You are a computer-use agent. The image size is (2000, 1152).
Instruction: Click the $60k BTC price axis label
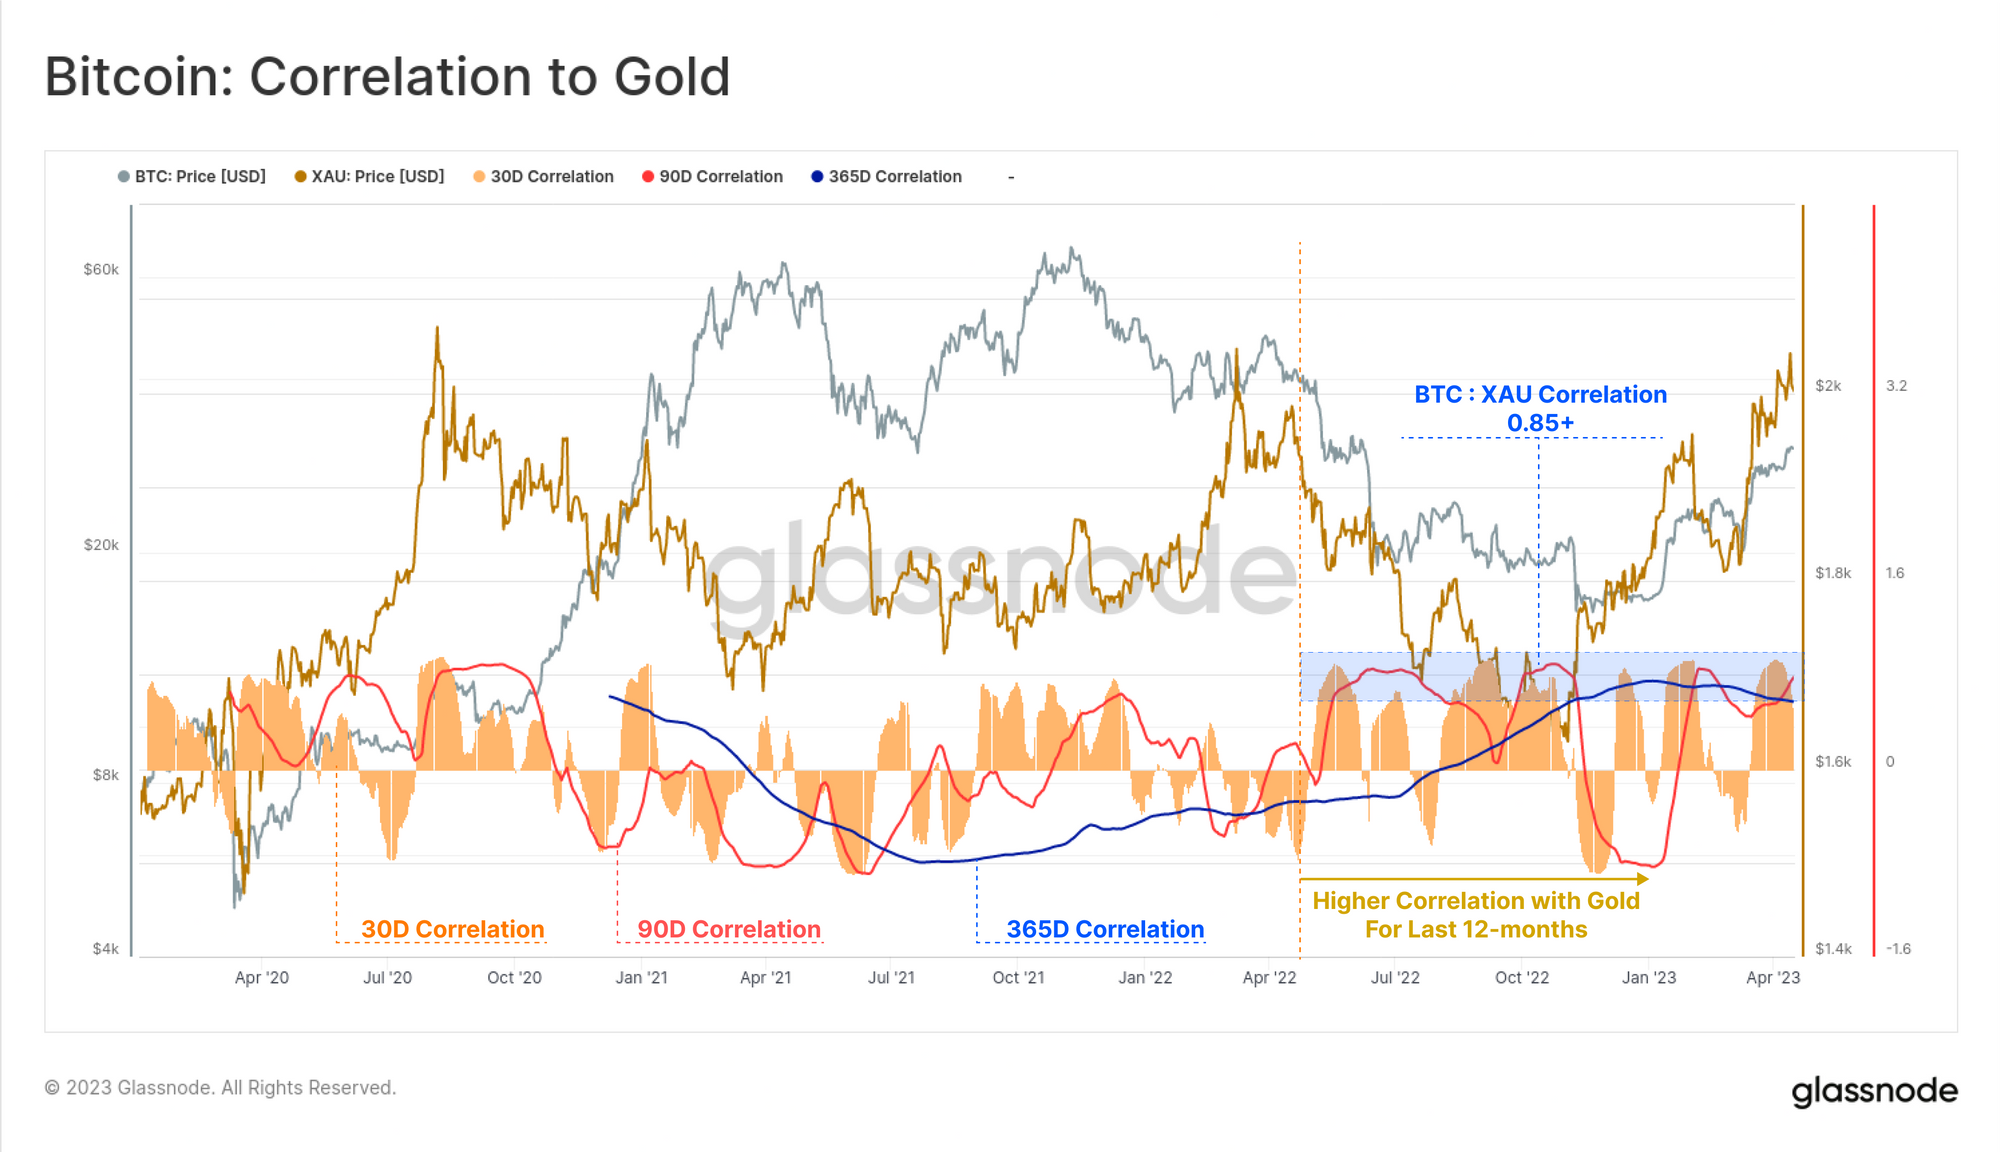pyautogui.click(x=101, y=270)
